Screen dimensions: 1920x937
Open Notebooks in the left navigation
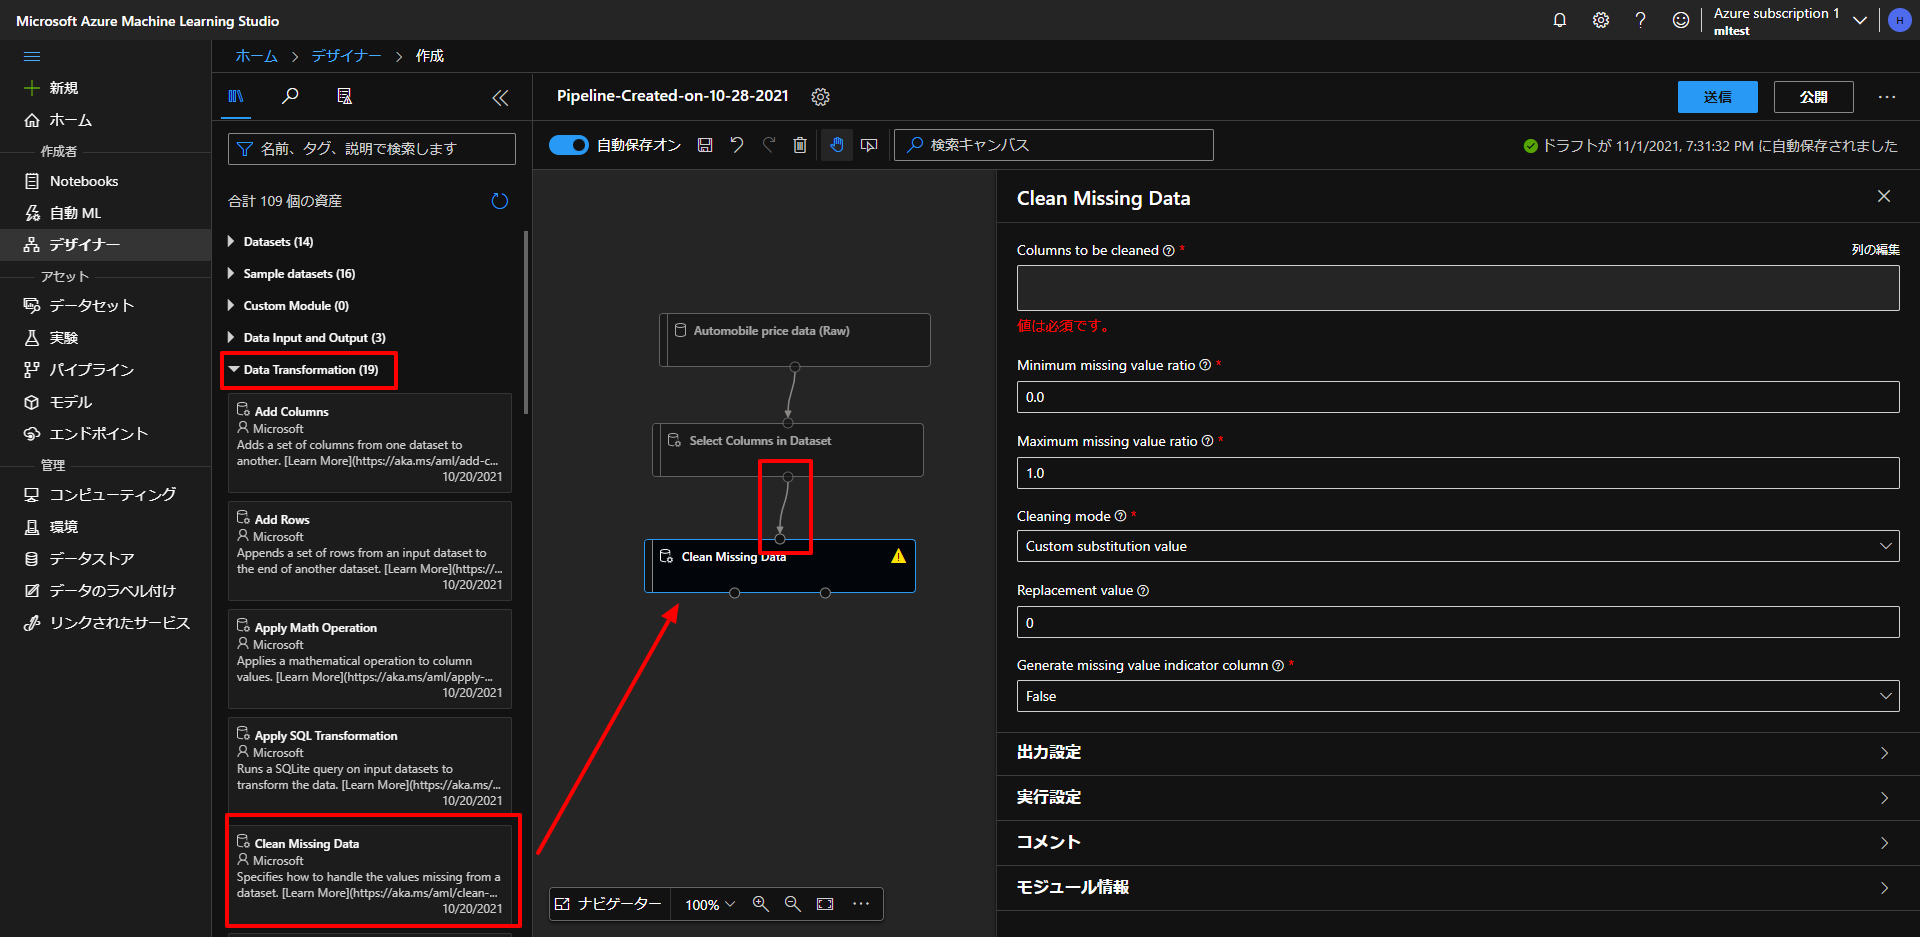click(84, 181)
